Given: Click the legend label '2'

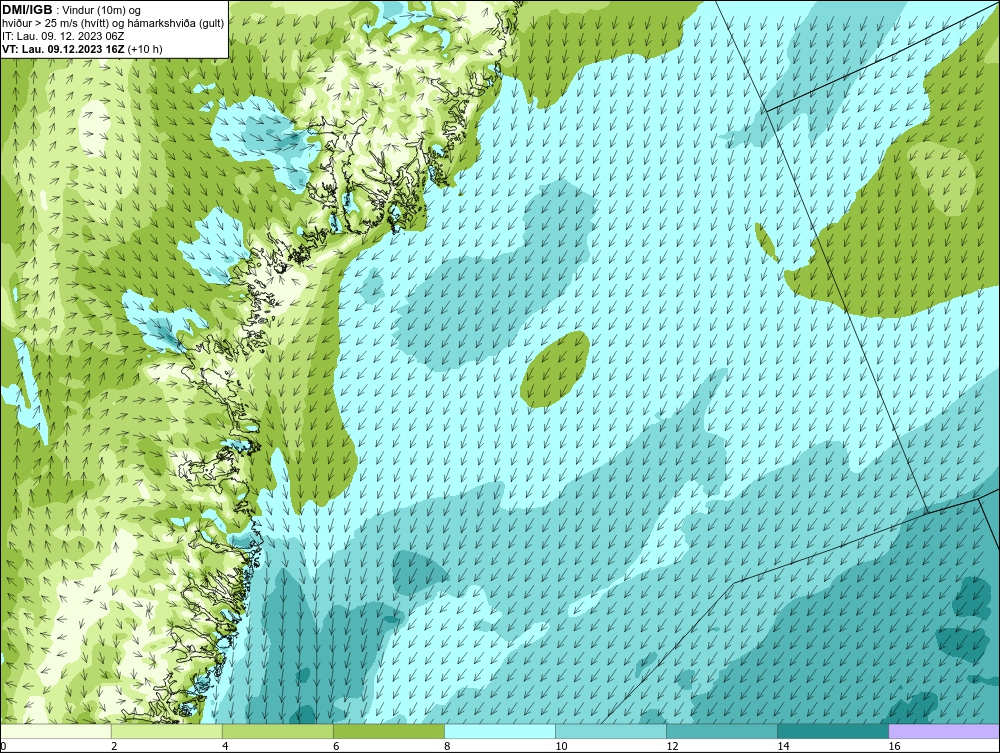Looking at the screenshot, I should [x=114, y=746].
